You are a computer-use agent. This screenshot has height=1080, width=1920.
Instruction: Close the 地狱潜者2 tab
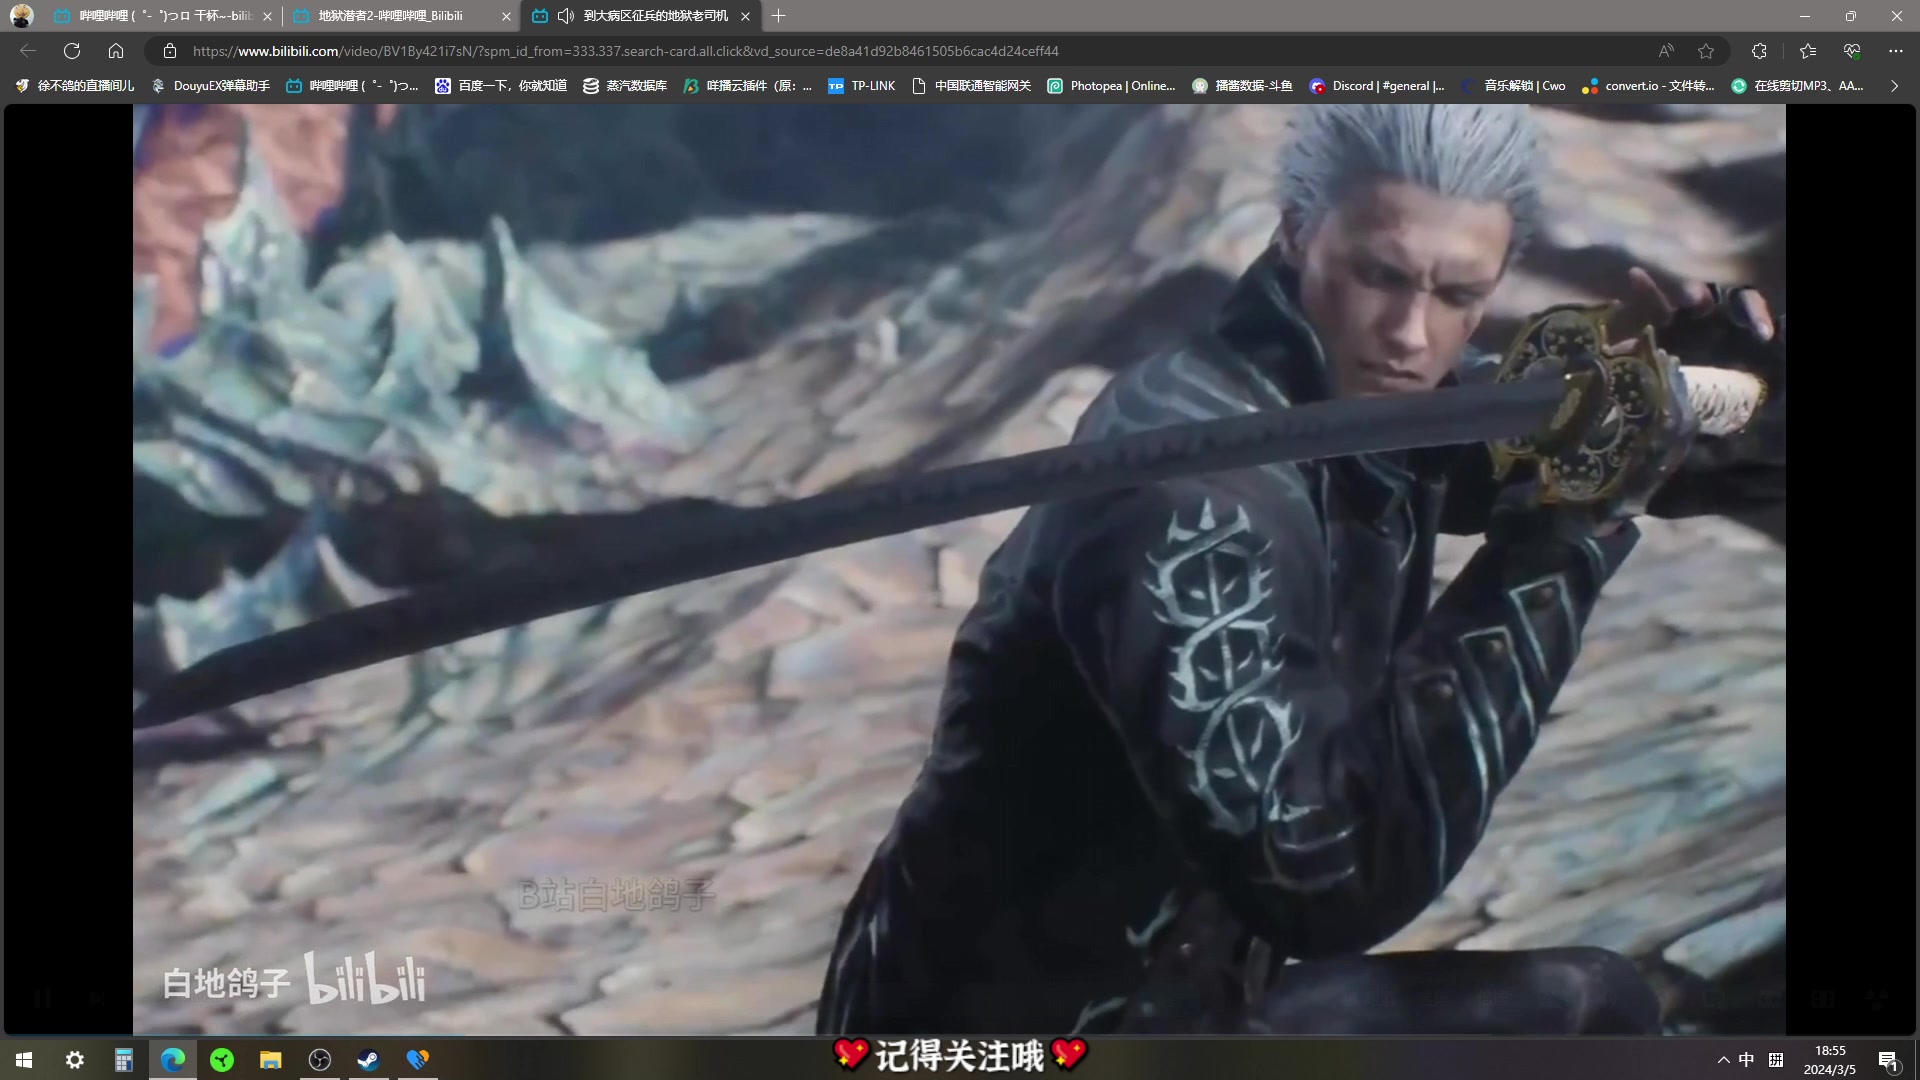(x=506, y=16)
